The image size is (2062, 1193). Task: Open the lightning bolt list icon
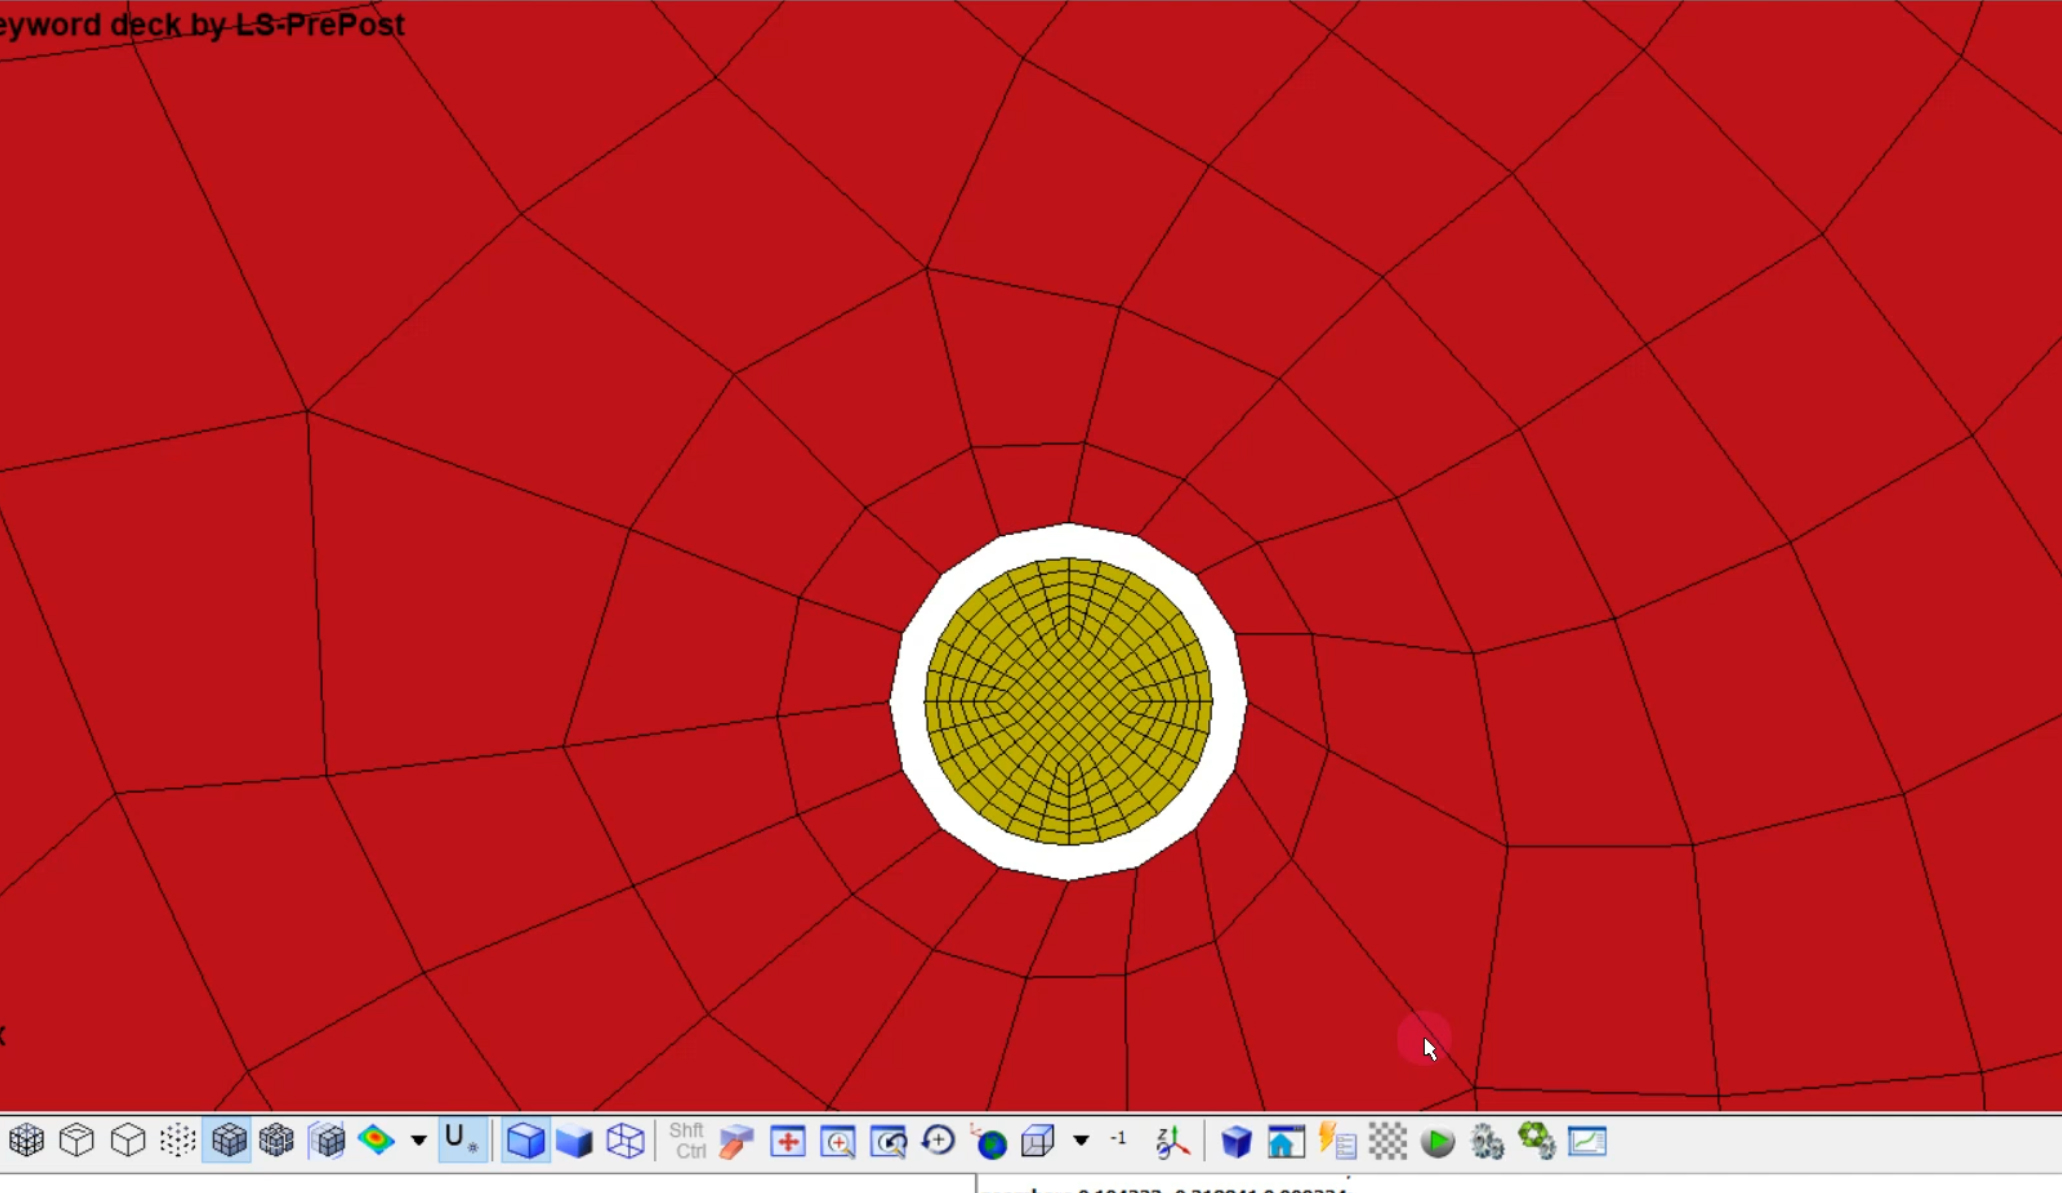1337,1141
